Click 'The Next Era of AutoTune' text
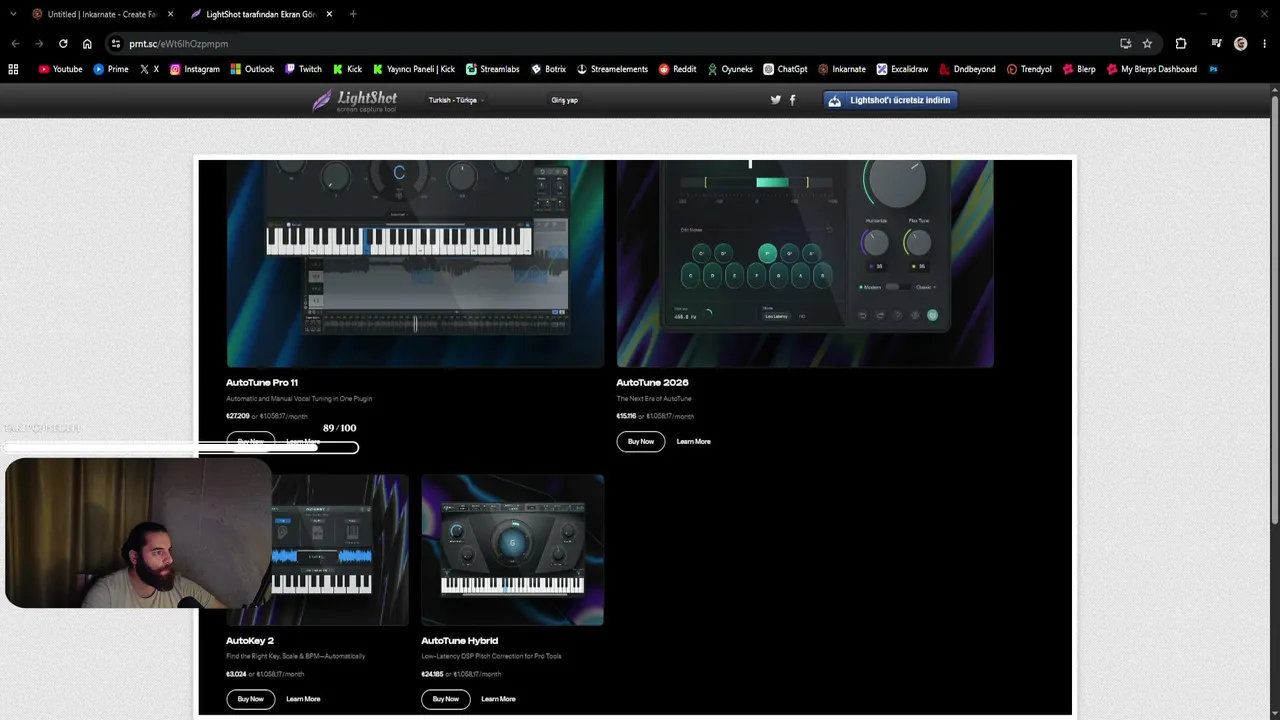The image size is (1280, 720). coord(654,399)
